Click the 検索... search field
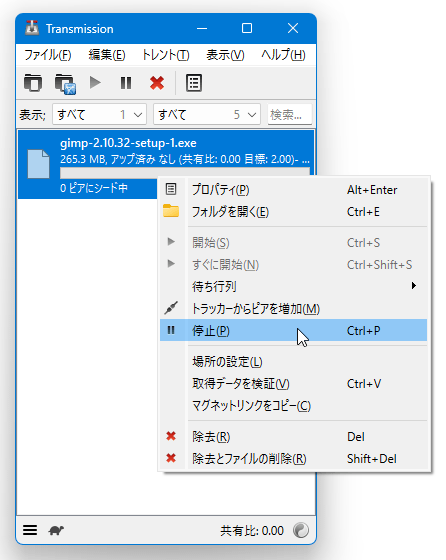This screenshot has height=560, width=446. [x=290, y=114]
